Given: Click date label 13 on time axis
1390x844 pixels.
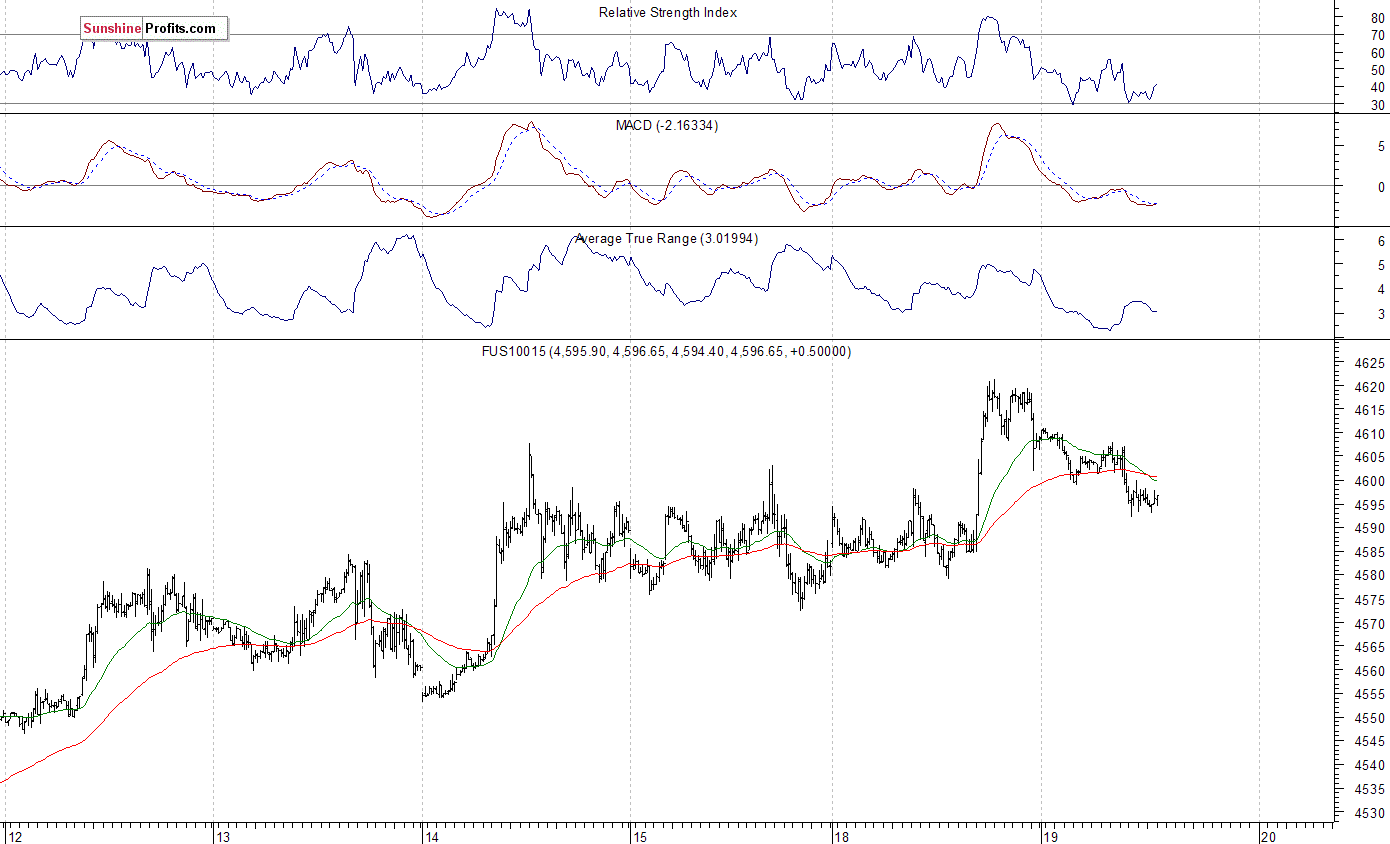Looking at the screenshot, I should tap(224, 836).
